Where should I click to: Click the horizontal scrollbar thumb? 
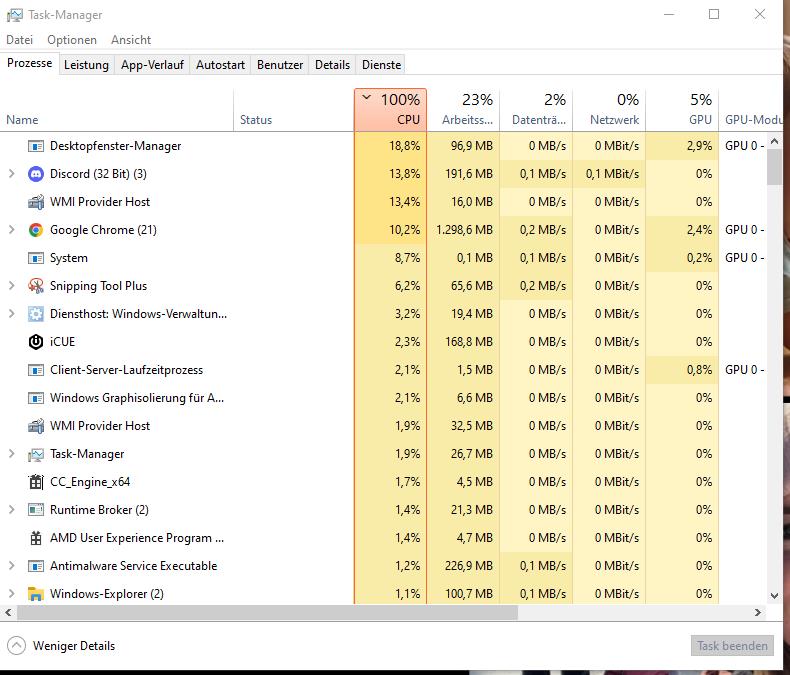(x=268, y=613)
